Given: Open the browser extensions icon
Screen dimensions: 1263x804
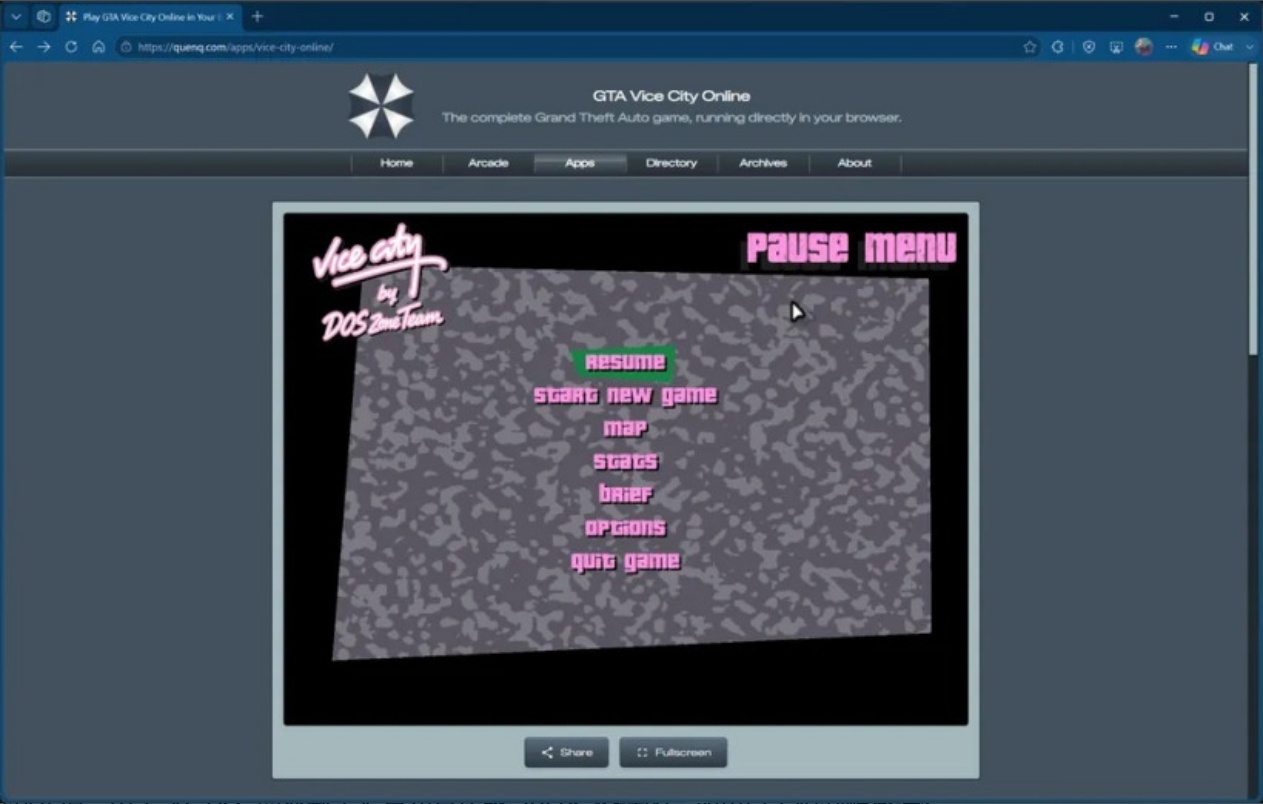Looking at the screenshot, I should [1058, 47].
